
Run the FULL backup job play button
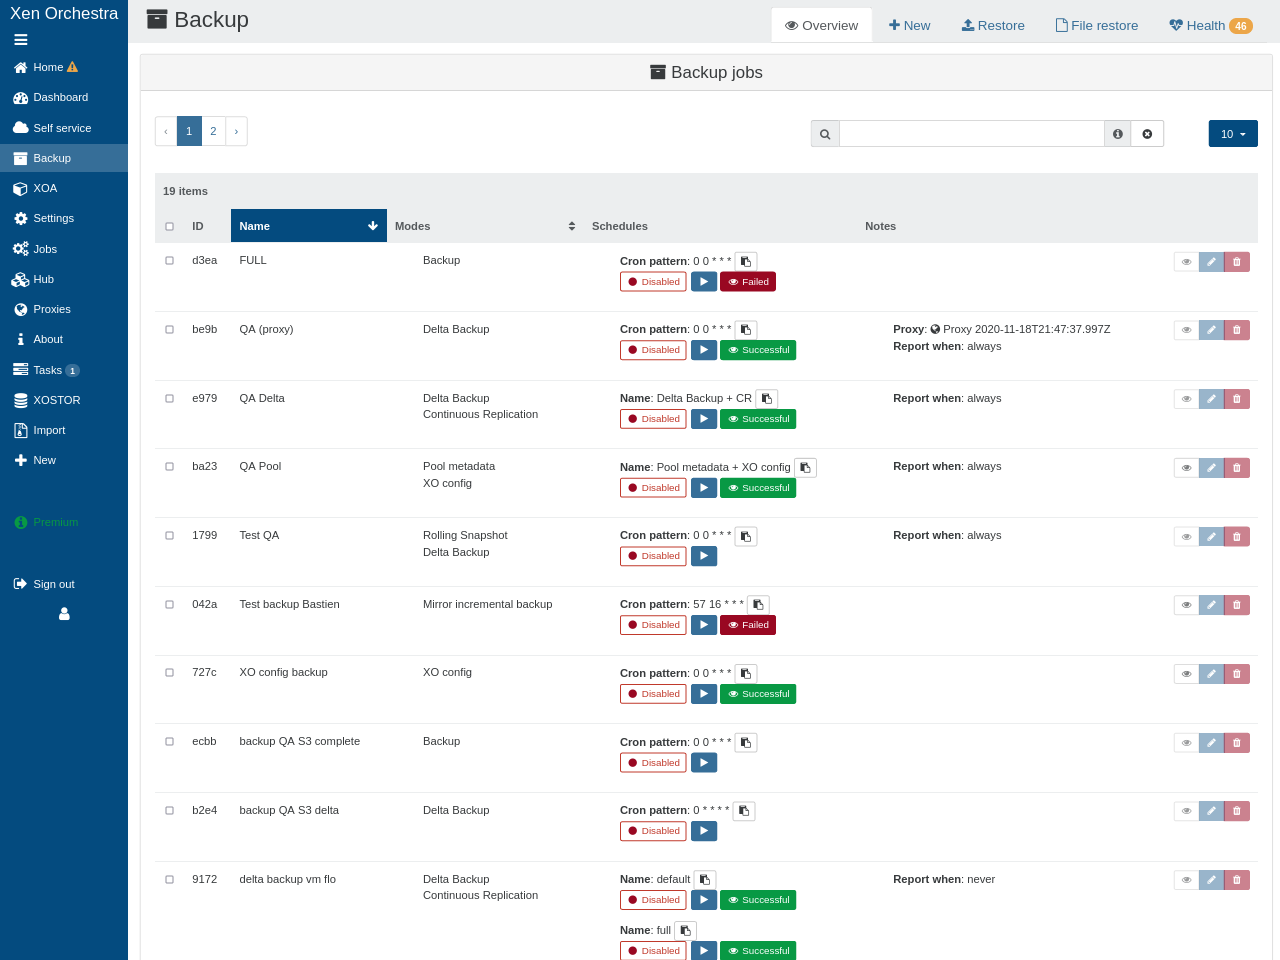(704, 282)
